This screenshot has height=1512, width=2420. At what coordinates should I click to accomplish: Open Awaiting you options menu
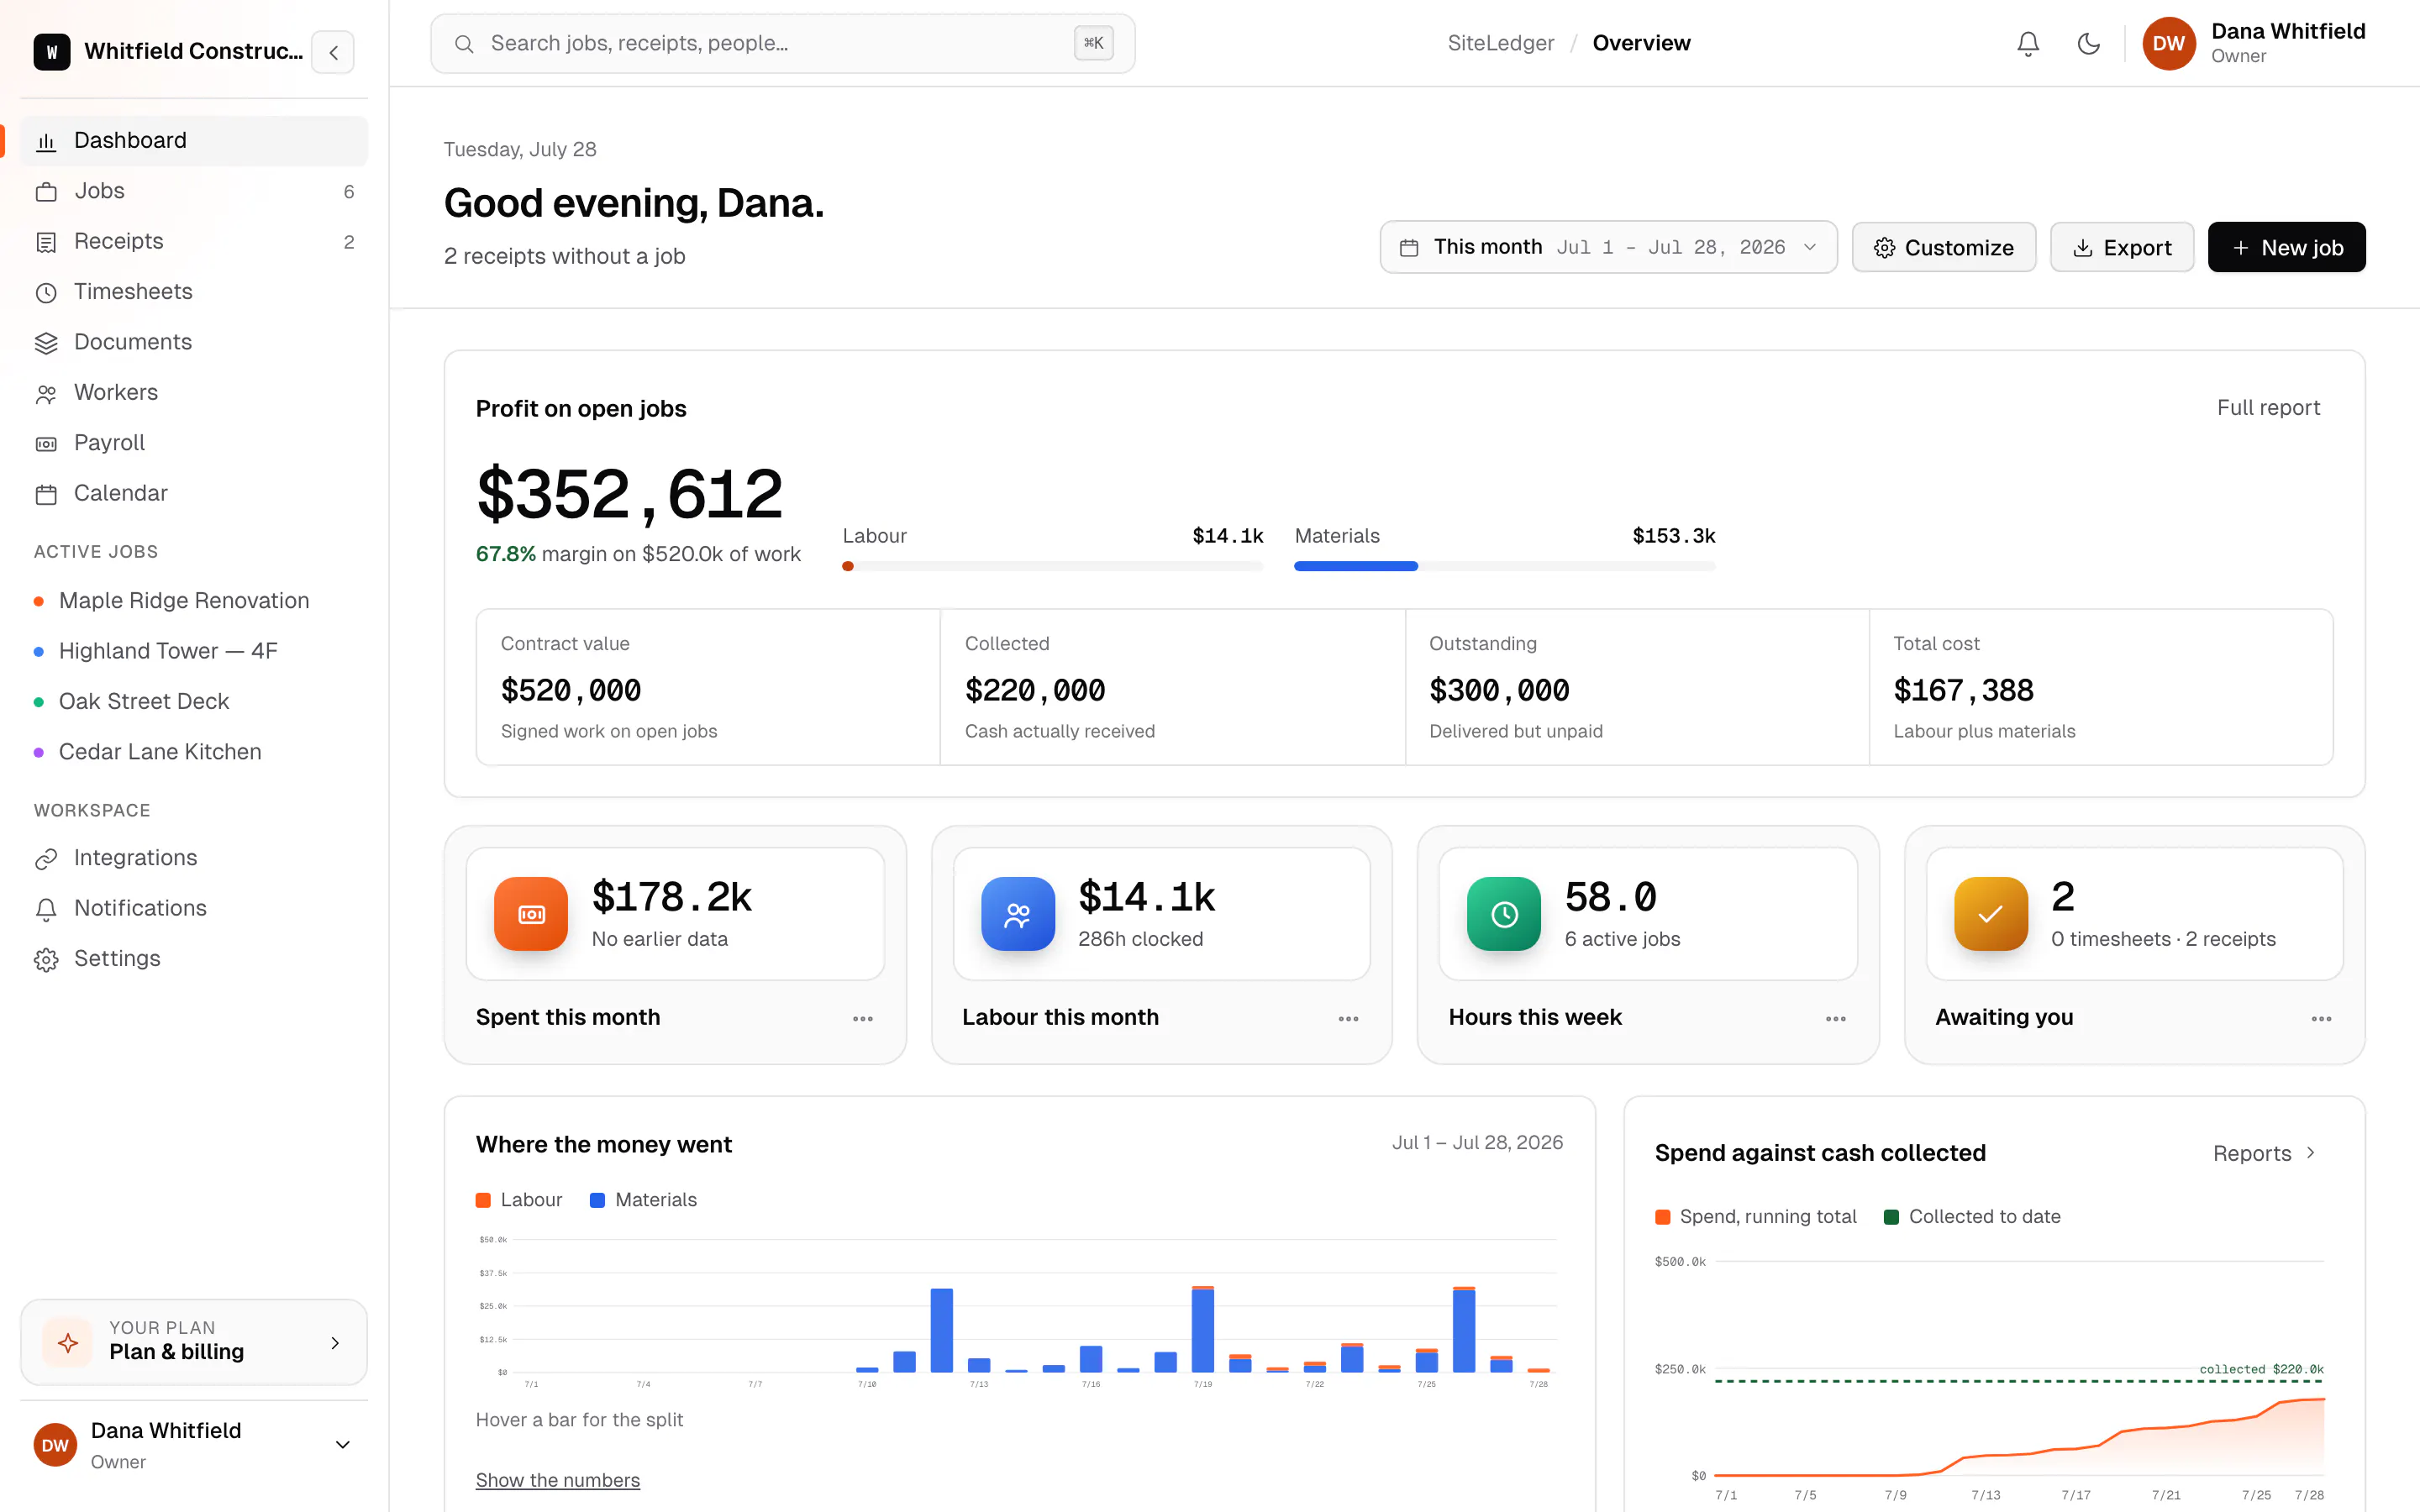point(2322,1018)
